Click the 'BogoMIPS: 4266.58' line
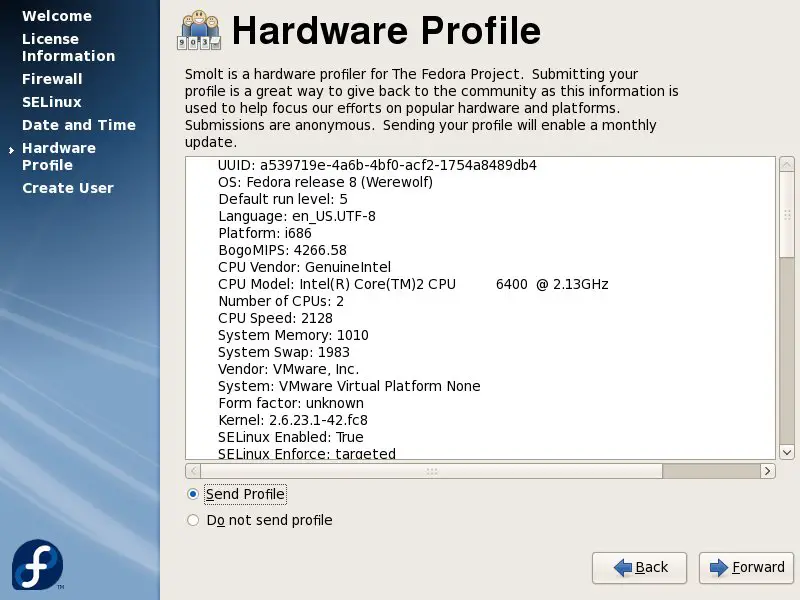Screen dimensions: 800x600 pos(282,250)
